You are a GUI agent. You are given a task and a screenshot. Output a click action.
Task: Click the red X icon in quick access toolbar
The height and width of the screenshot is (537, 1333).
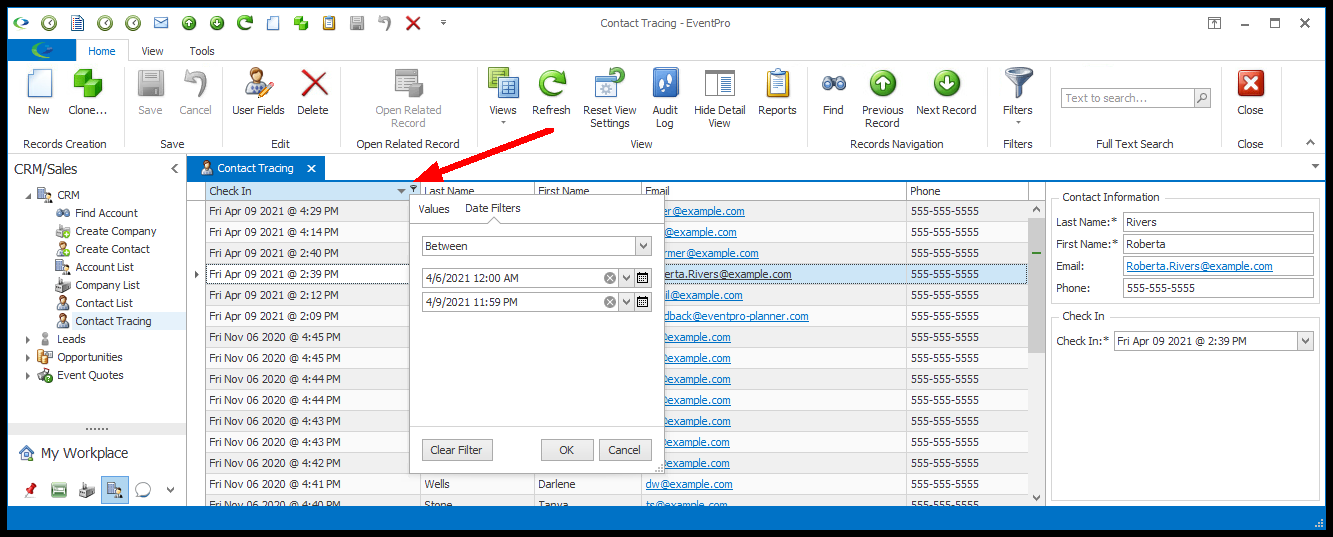click(x=413, y=22)
